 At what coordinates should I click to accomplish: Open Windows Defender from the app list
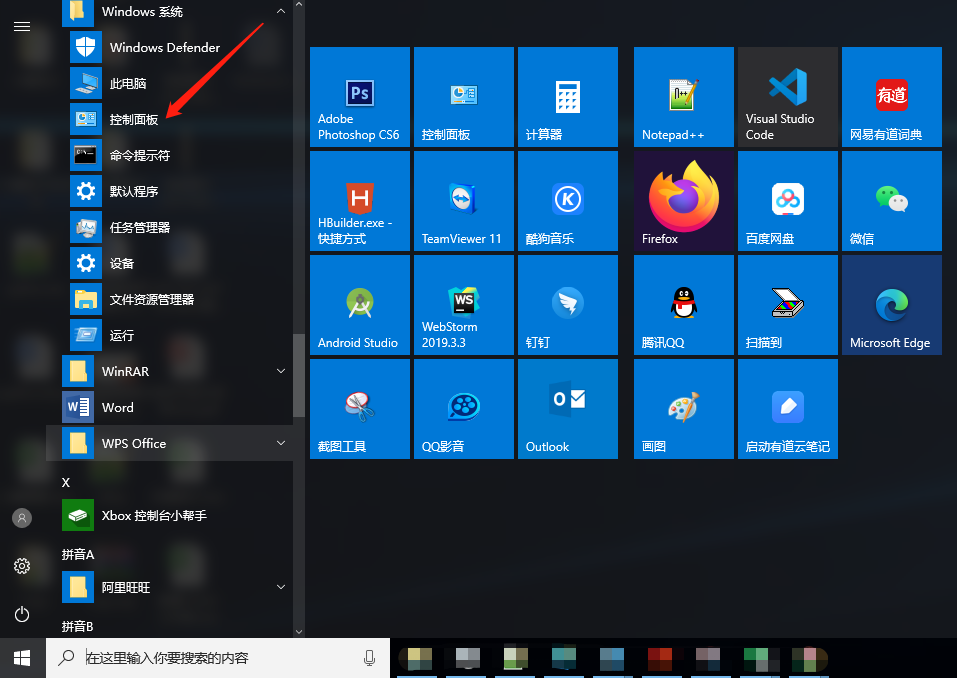click(170, 48)
